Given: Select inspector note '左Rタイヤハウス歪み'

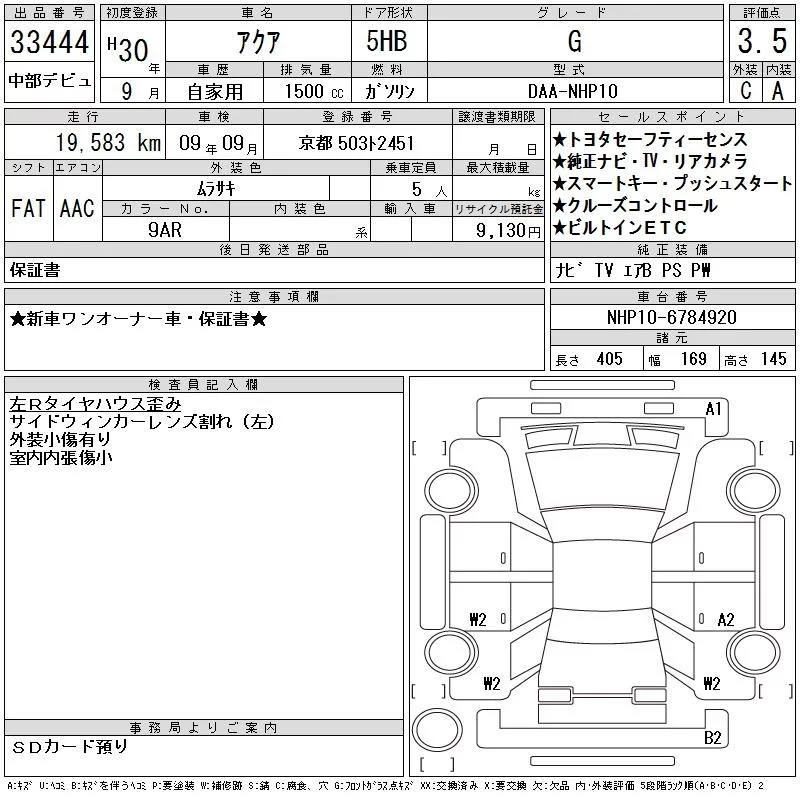Looking at the screenshot, I should click(x=95, y=404).
